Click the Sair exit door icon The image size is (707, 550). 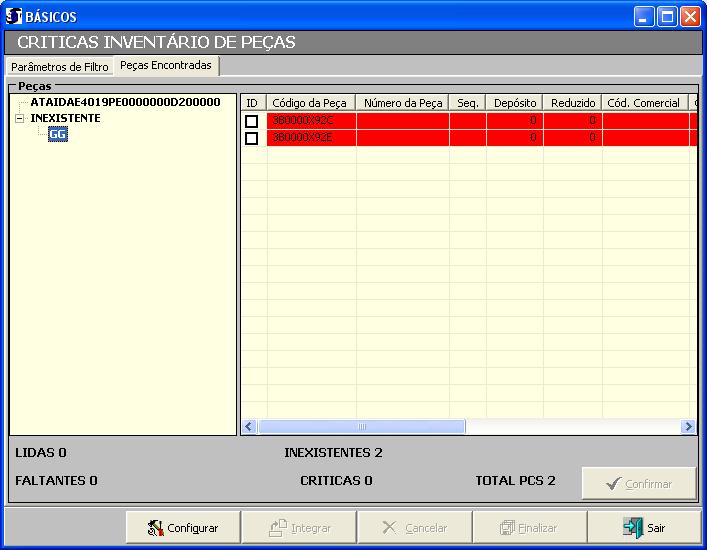(632, 527)
